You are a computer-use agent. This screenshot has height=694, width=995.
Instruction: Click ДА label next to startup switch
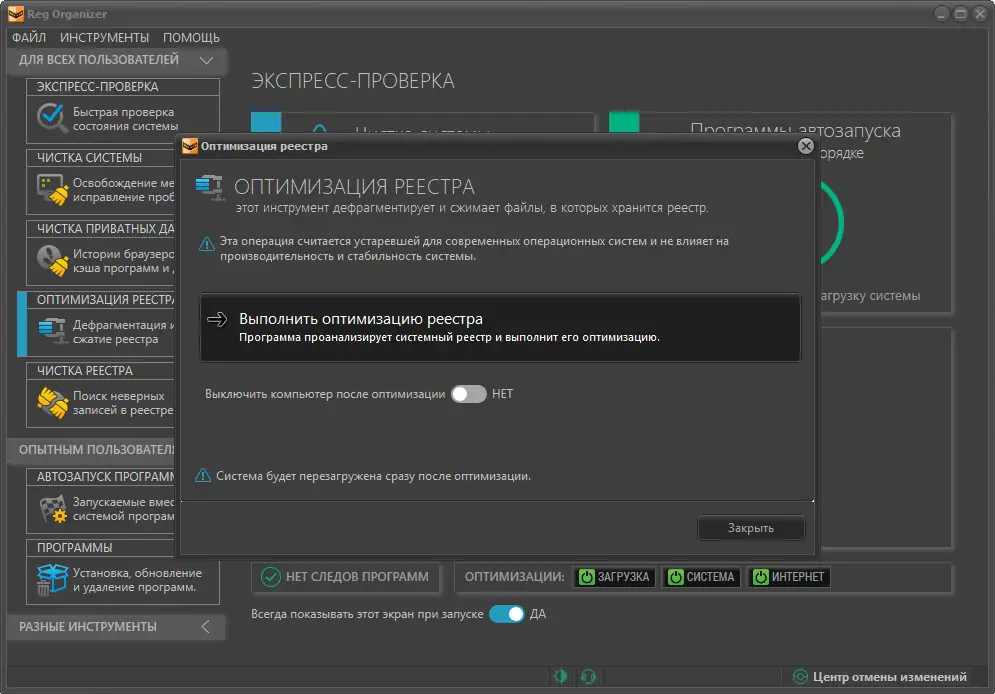(538, 614)
